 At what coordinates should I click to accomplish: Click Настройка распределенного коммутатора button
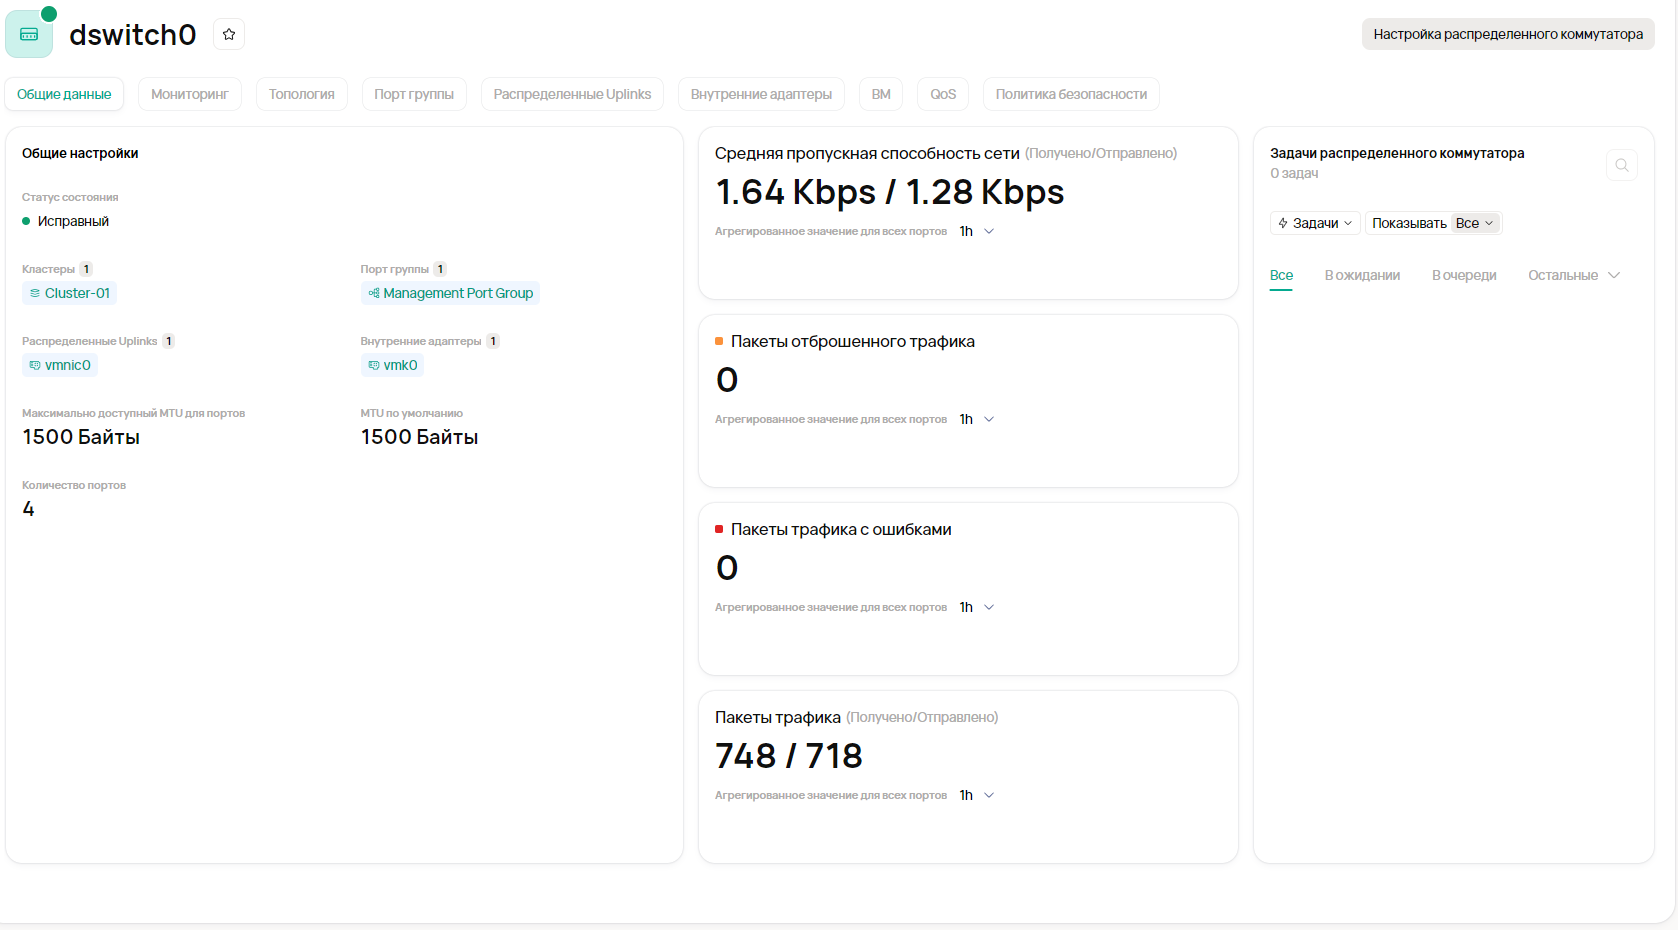point(1507,34)
